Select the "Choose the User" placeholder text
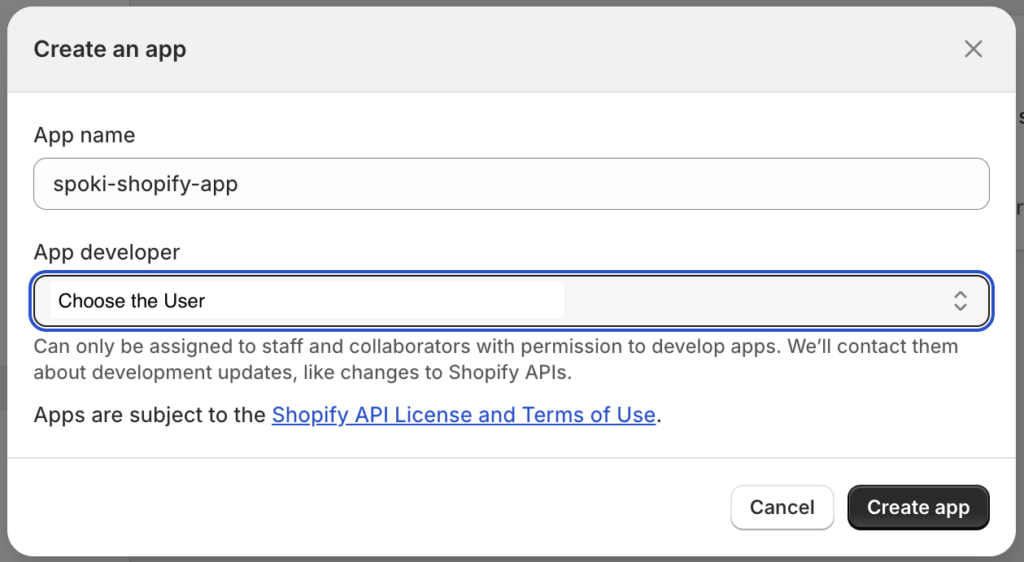 tap(132, 301)
